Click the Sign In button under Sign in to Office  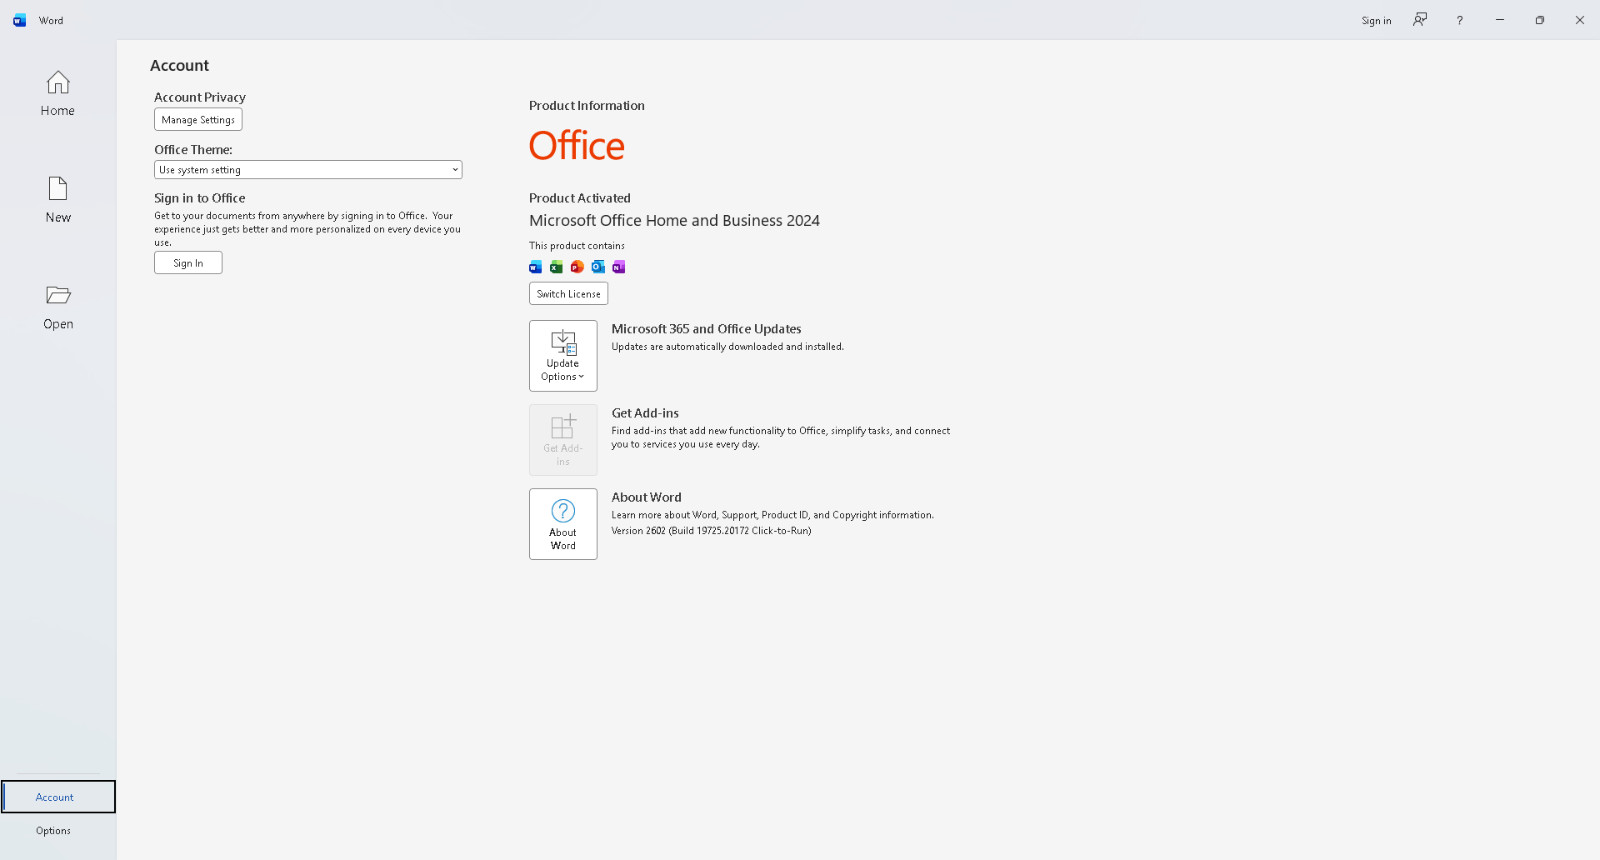tap(188, 263)
